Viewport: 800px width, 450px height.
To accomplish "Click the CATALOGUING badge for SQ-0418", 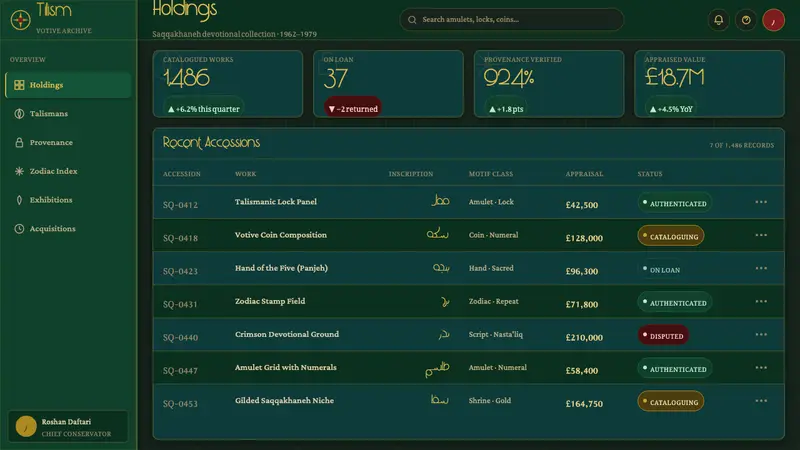I will [670, 236].
